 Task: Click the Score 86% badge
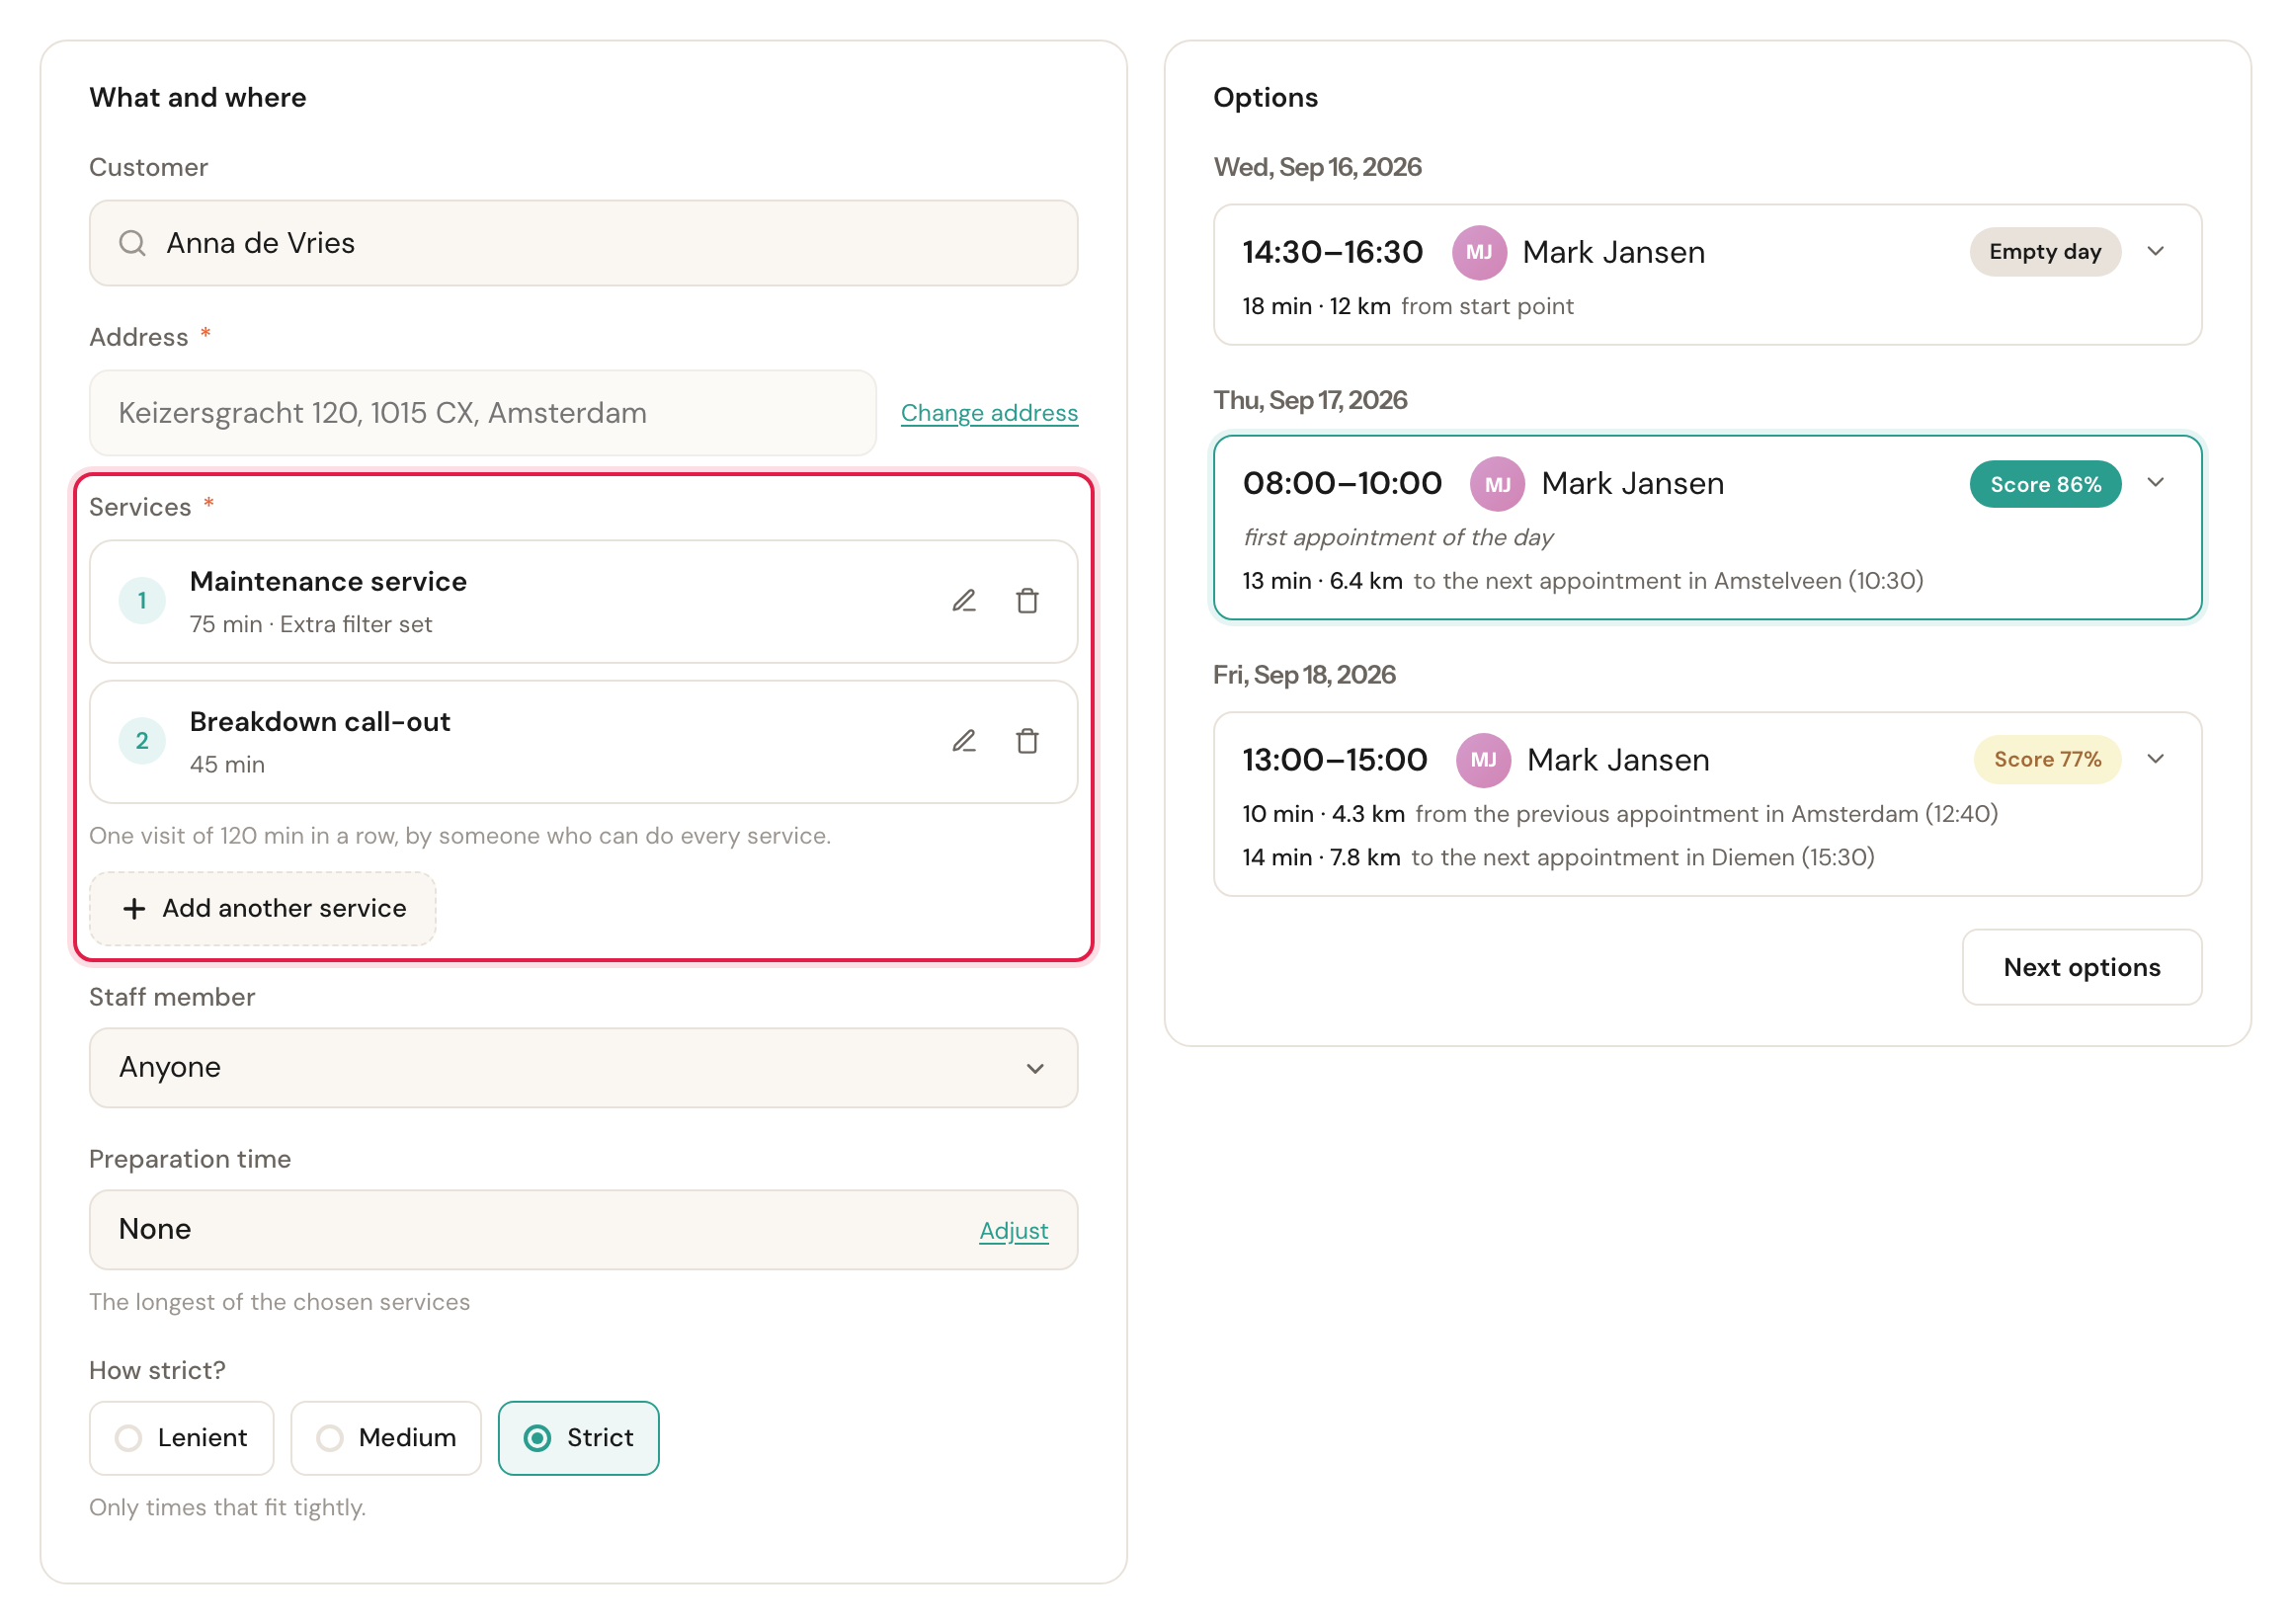(2045, 484)
